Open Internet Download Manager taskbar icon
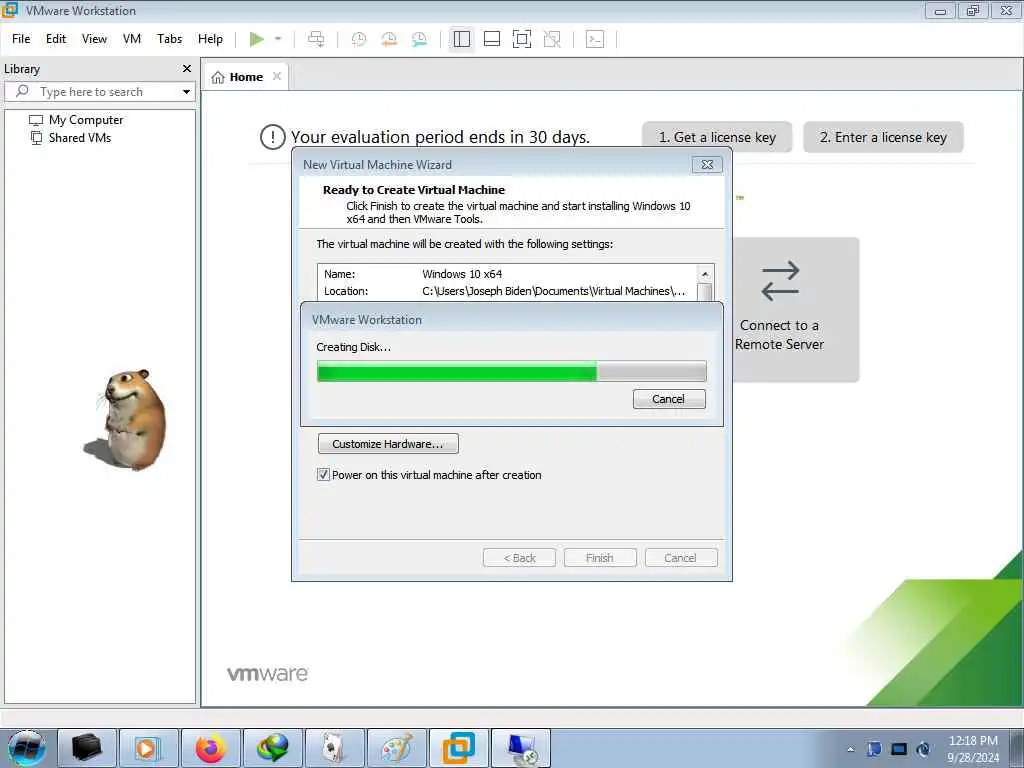Viewport: 1024px width, 768px height. pos(272,748)
